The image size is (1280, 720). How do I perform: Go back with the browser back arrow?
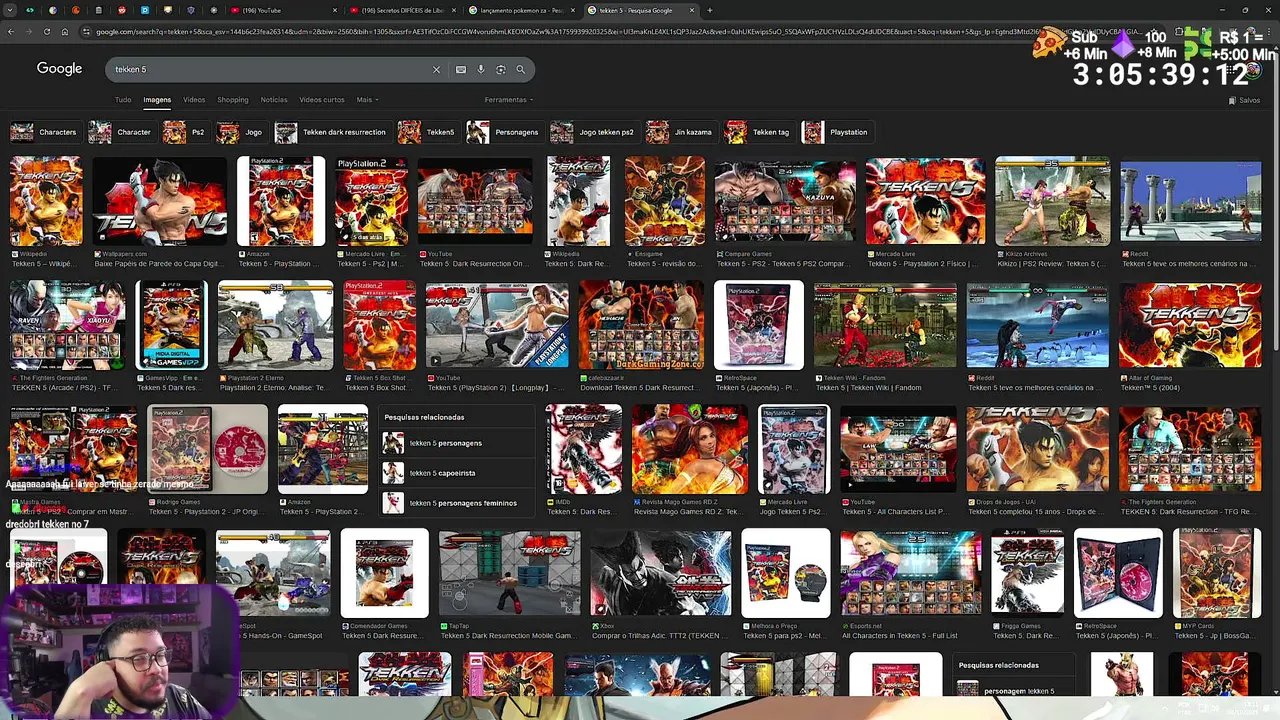click(x=10, y=32)
